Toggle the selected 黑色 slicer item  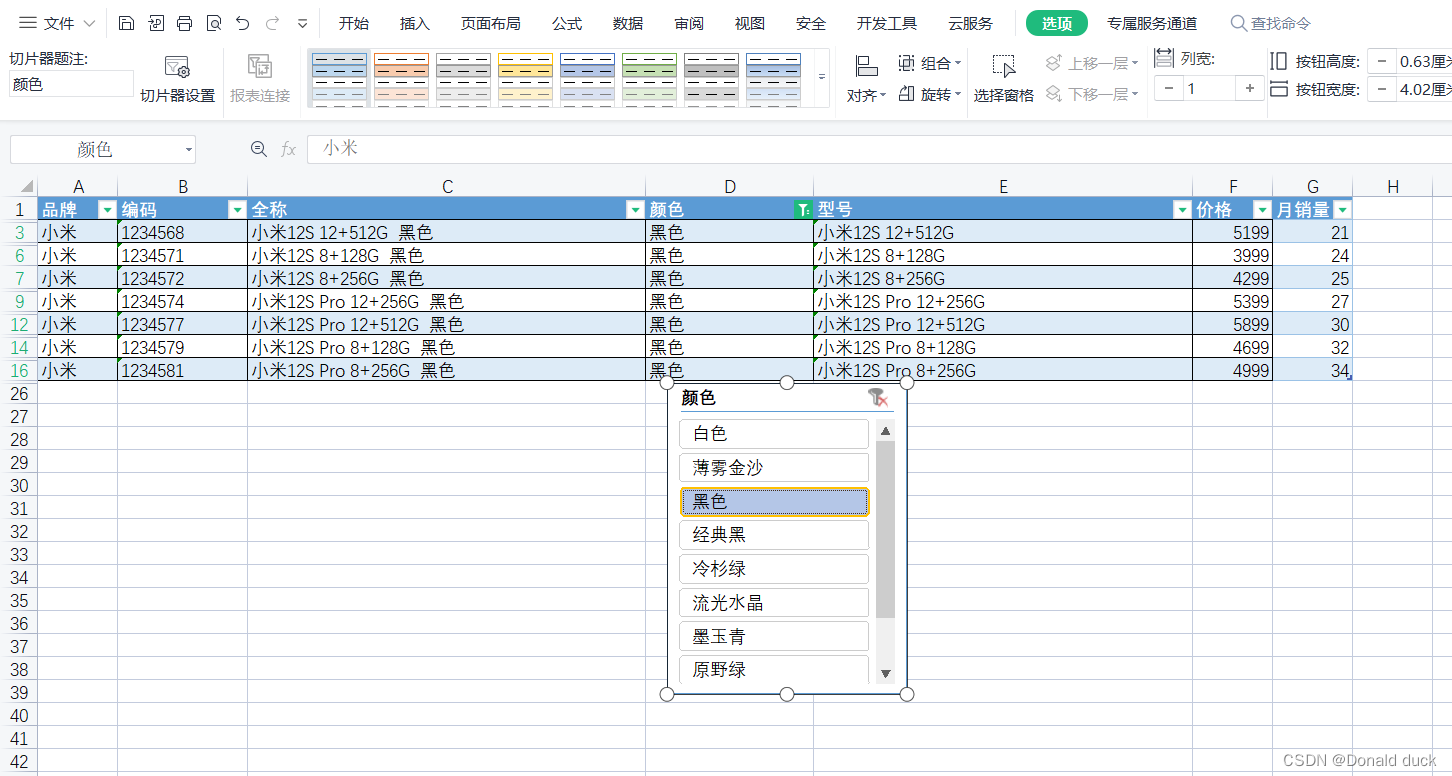pyautogui.click(x=773, y=501)
